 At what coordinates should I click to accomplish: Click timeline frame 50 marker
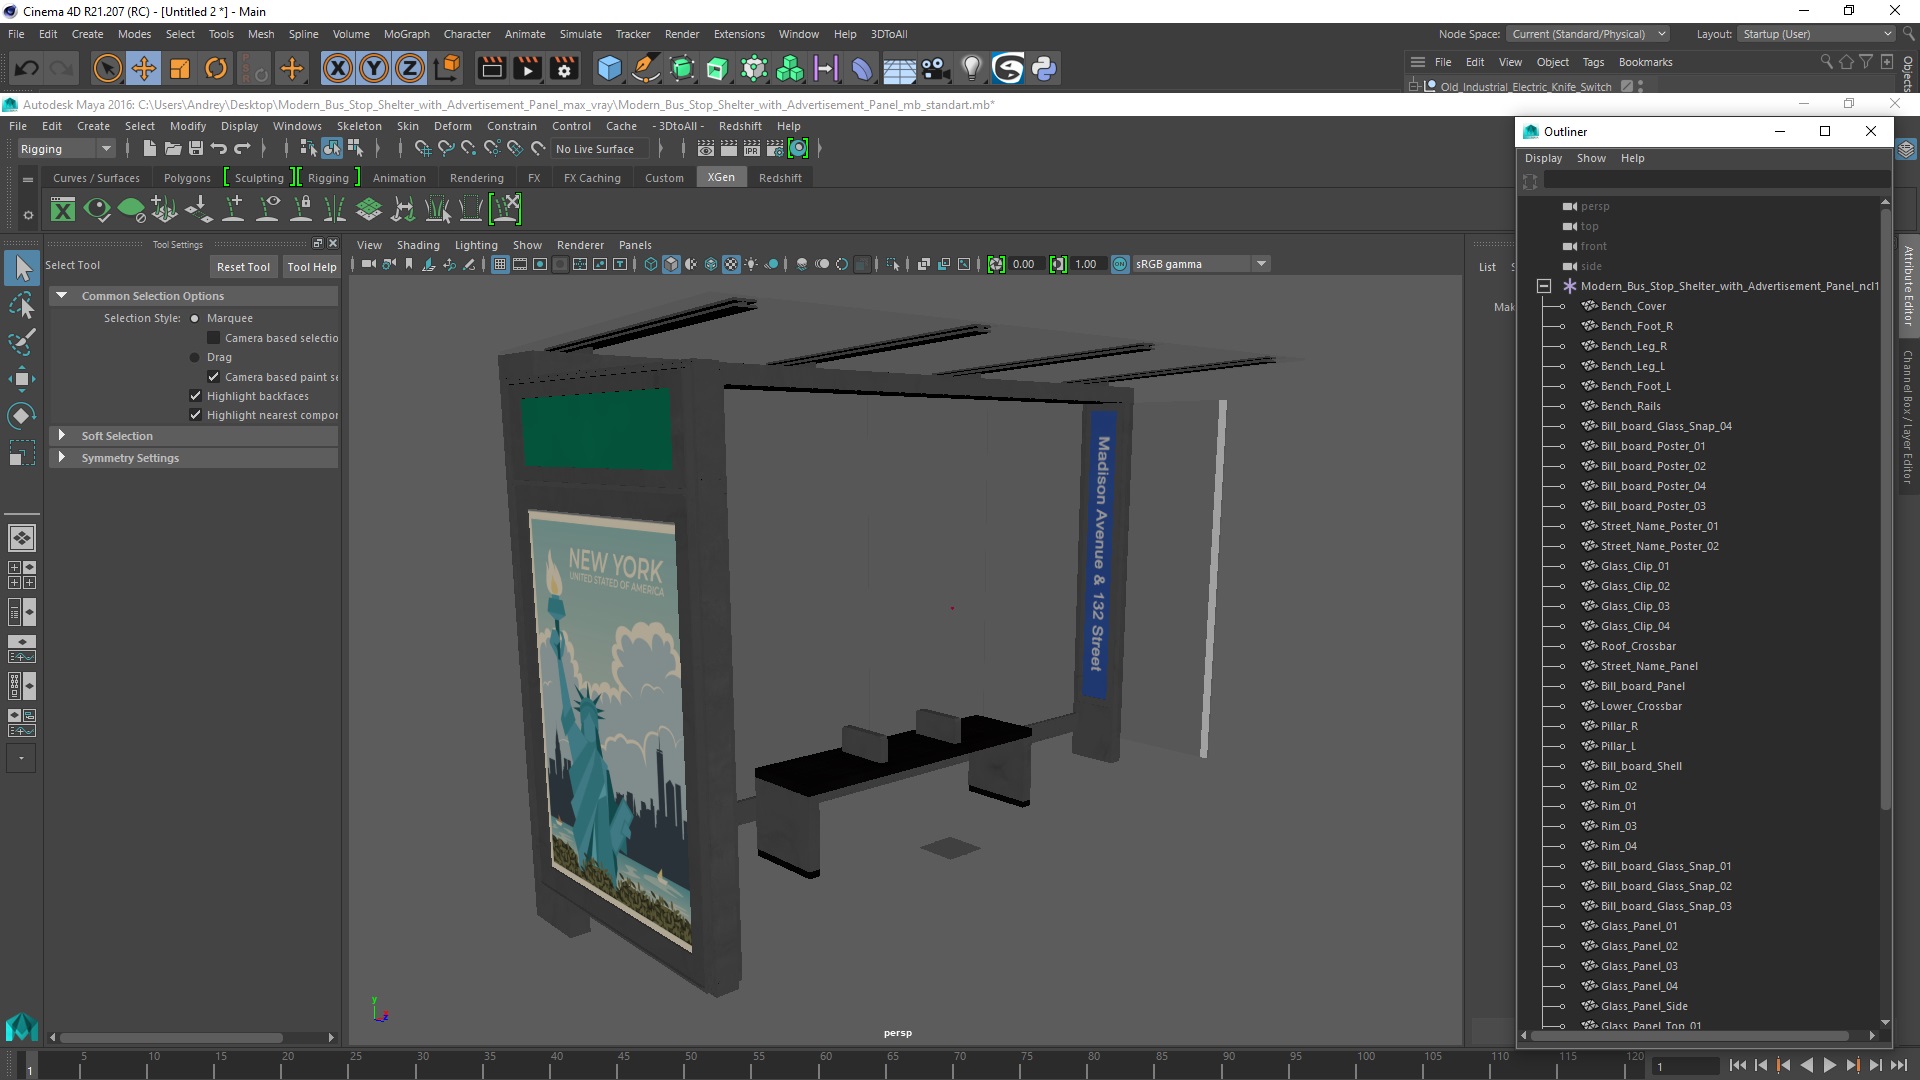(x=691, y=1057)
